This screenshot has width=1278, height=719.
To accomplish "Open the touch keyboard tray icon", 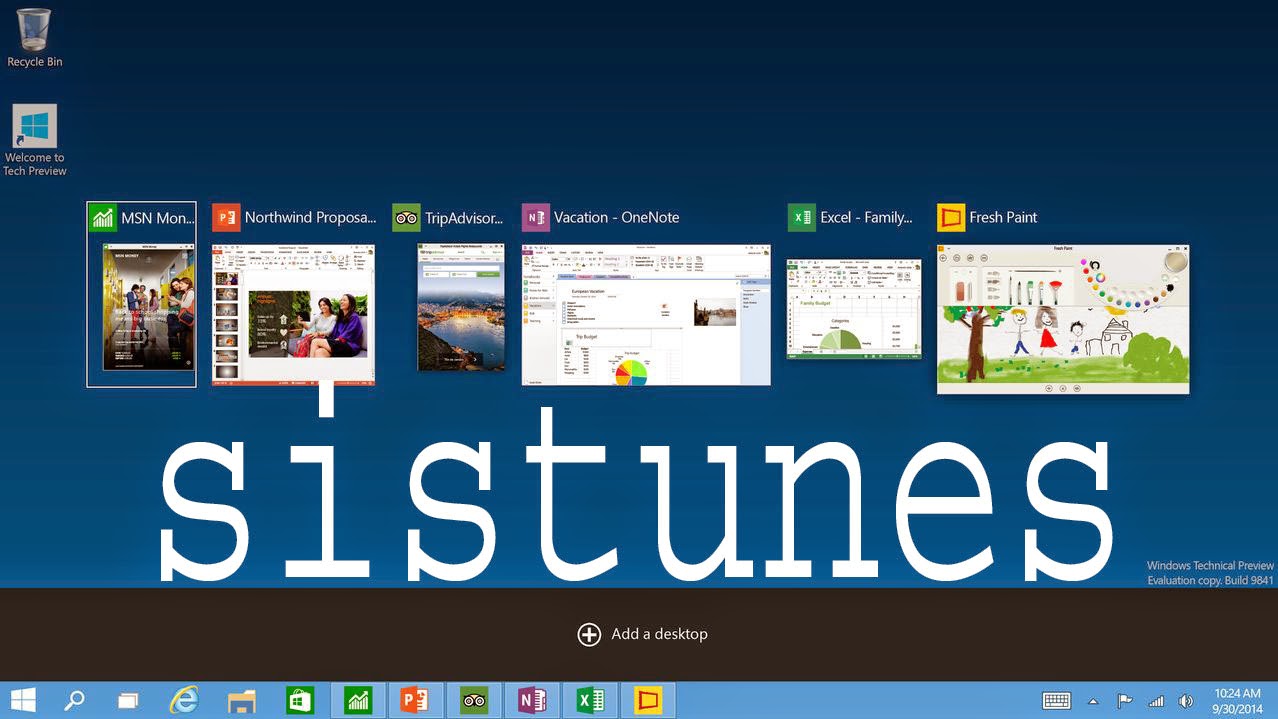I will (1056, 701).
